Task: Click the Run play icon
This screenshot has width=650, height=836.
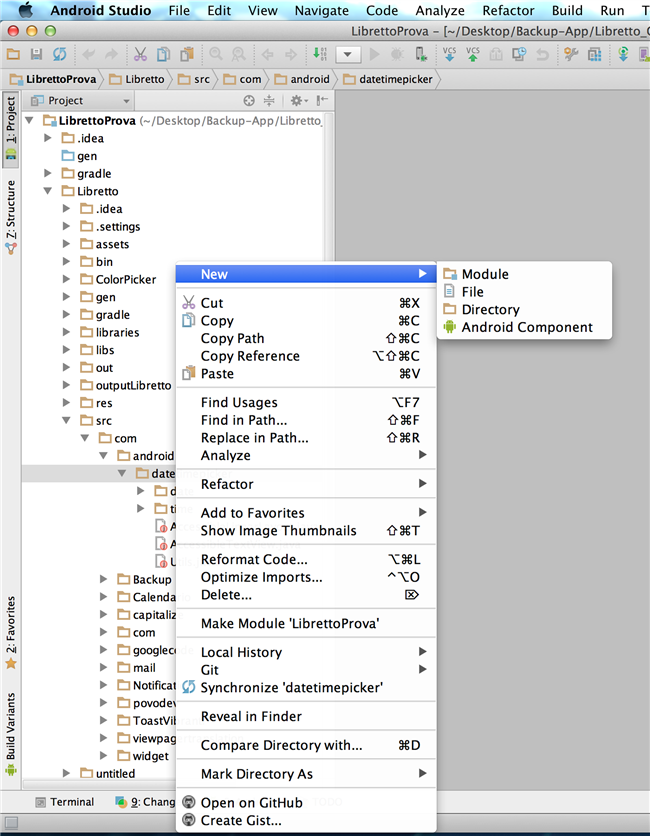Action: click(x=375, y=54)
